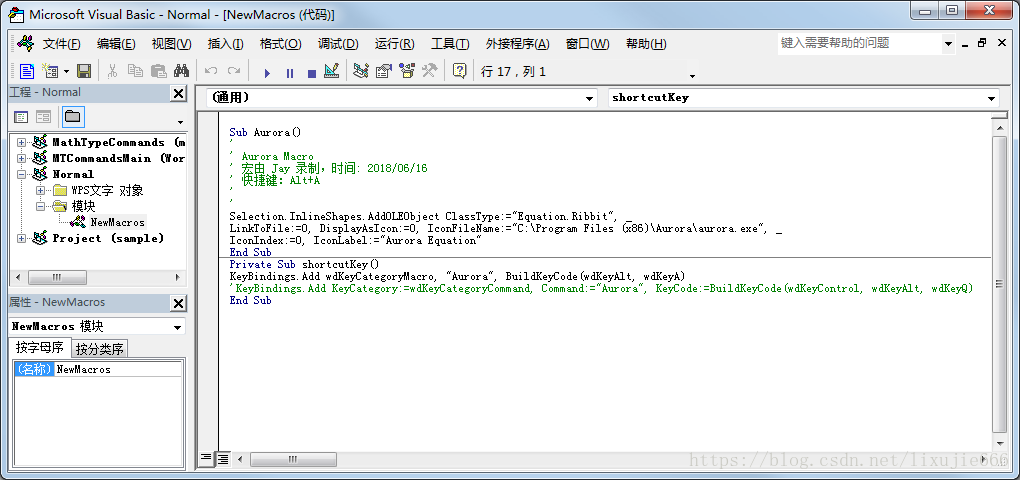1020x480 pixels.
Task: Open the Toolbox hammer-wrench icon
Action: [x=429, y=71]
